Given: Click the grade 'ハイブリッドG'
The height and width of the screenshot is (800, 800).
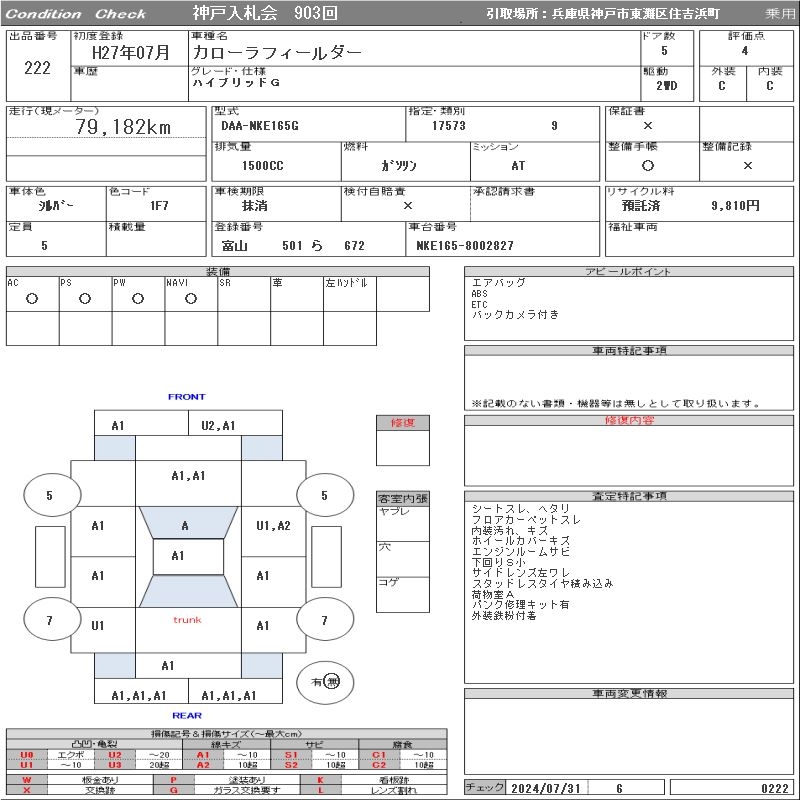Looking at the screenshot, I should [236, 83].
